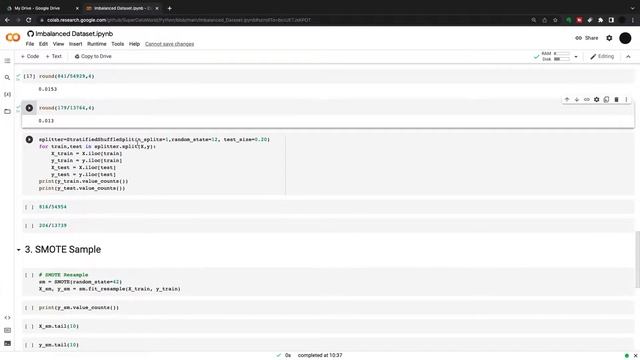
Task: Run the round(179/13764,4) cell
Action: click(29, 108)
